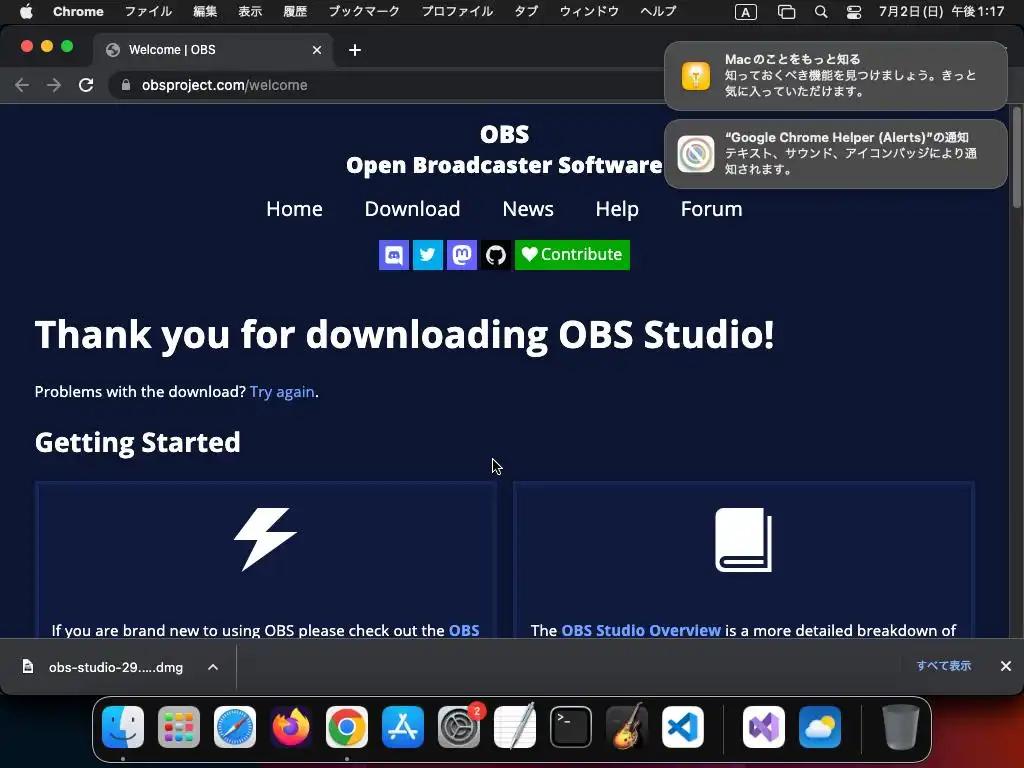Launch Visual Studio from the Dock
This screenshot has height=768, width=1024.
tap(764, 727)
